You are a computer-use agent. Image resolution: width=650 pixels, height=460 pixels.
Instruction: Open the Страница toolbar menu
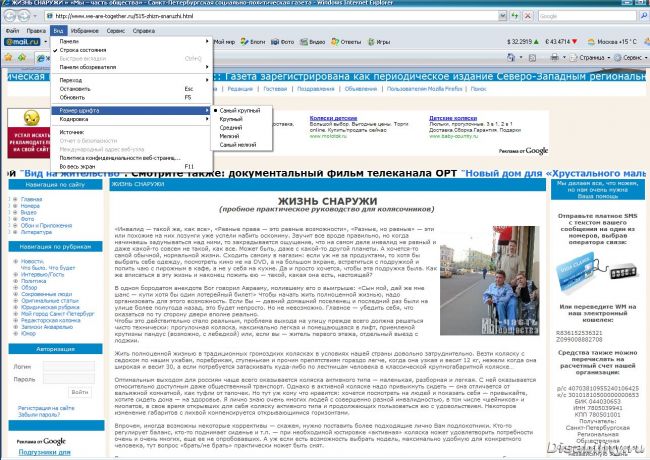[x=590, y=58]
